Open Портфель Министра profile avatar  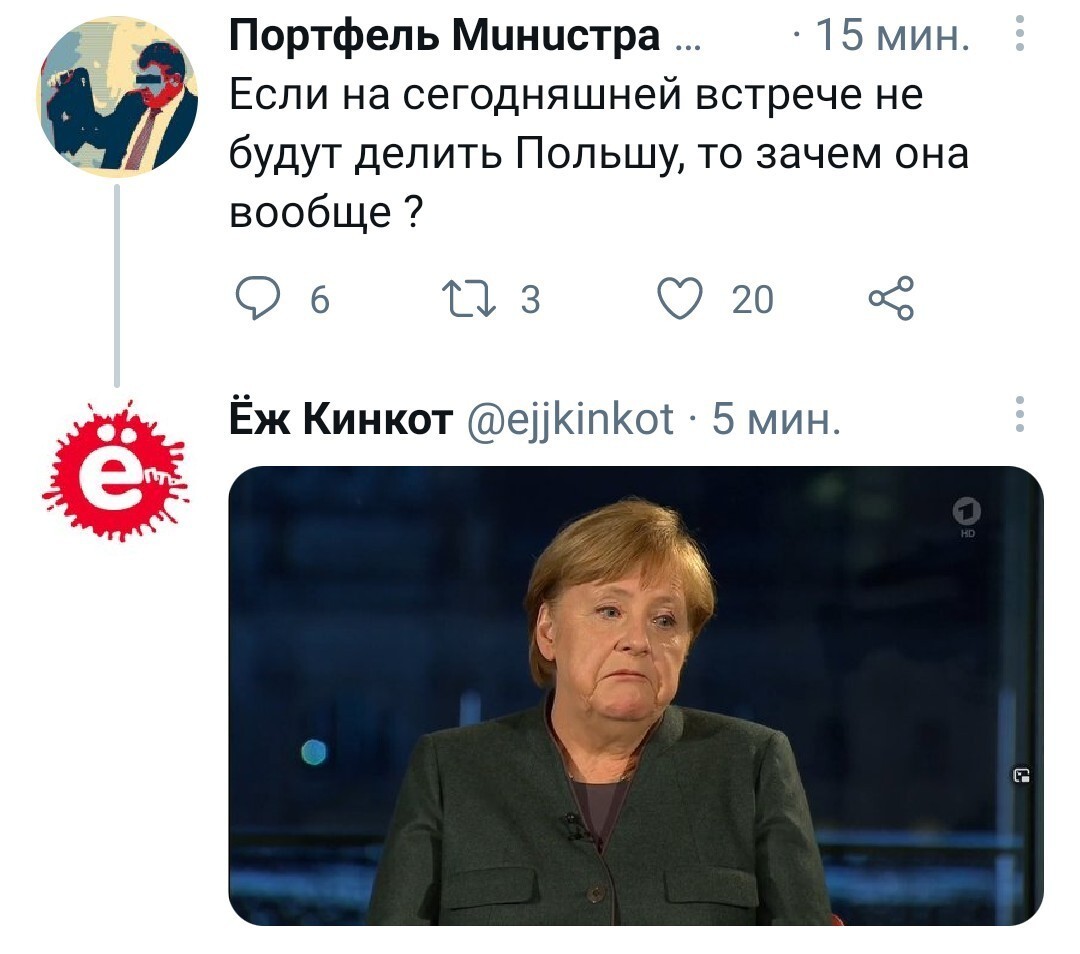pyautogui.click(x=117, y=96)
